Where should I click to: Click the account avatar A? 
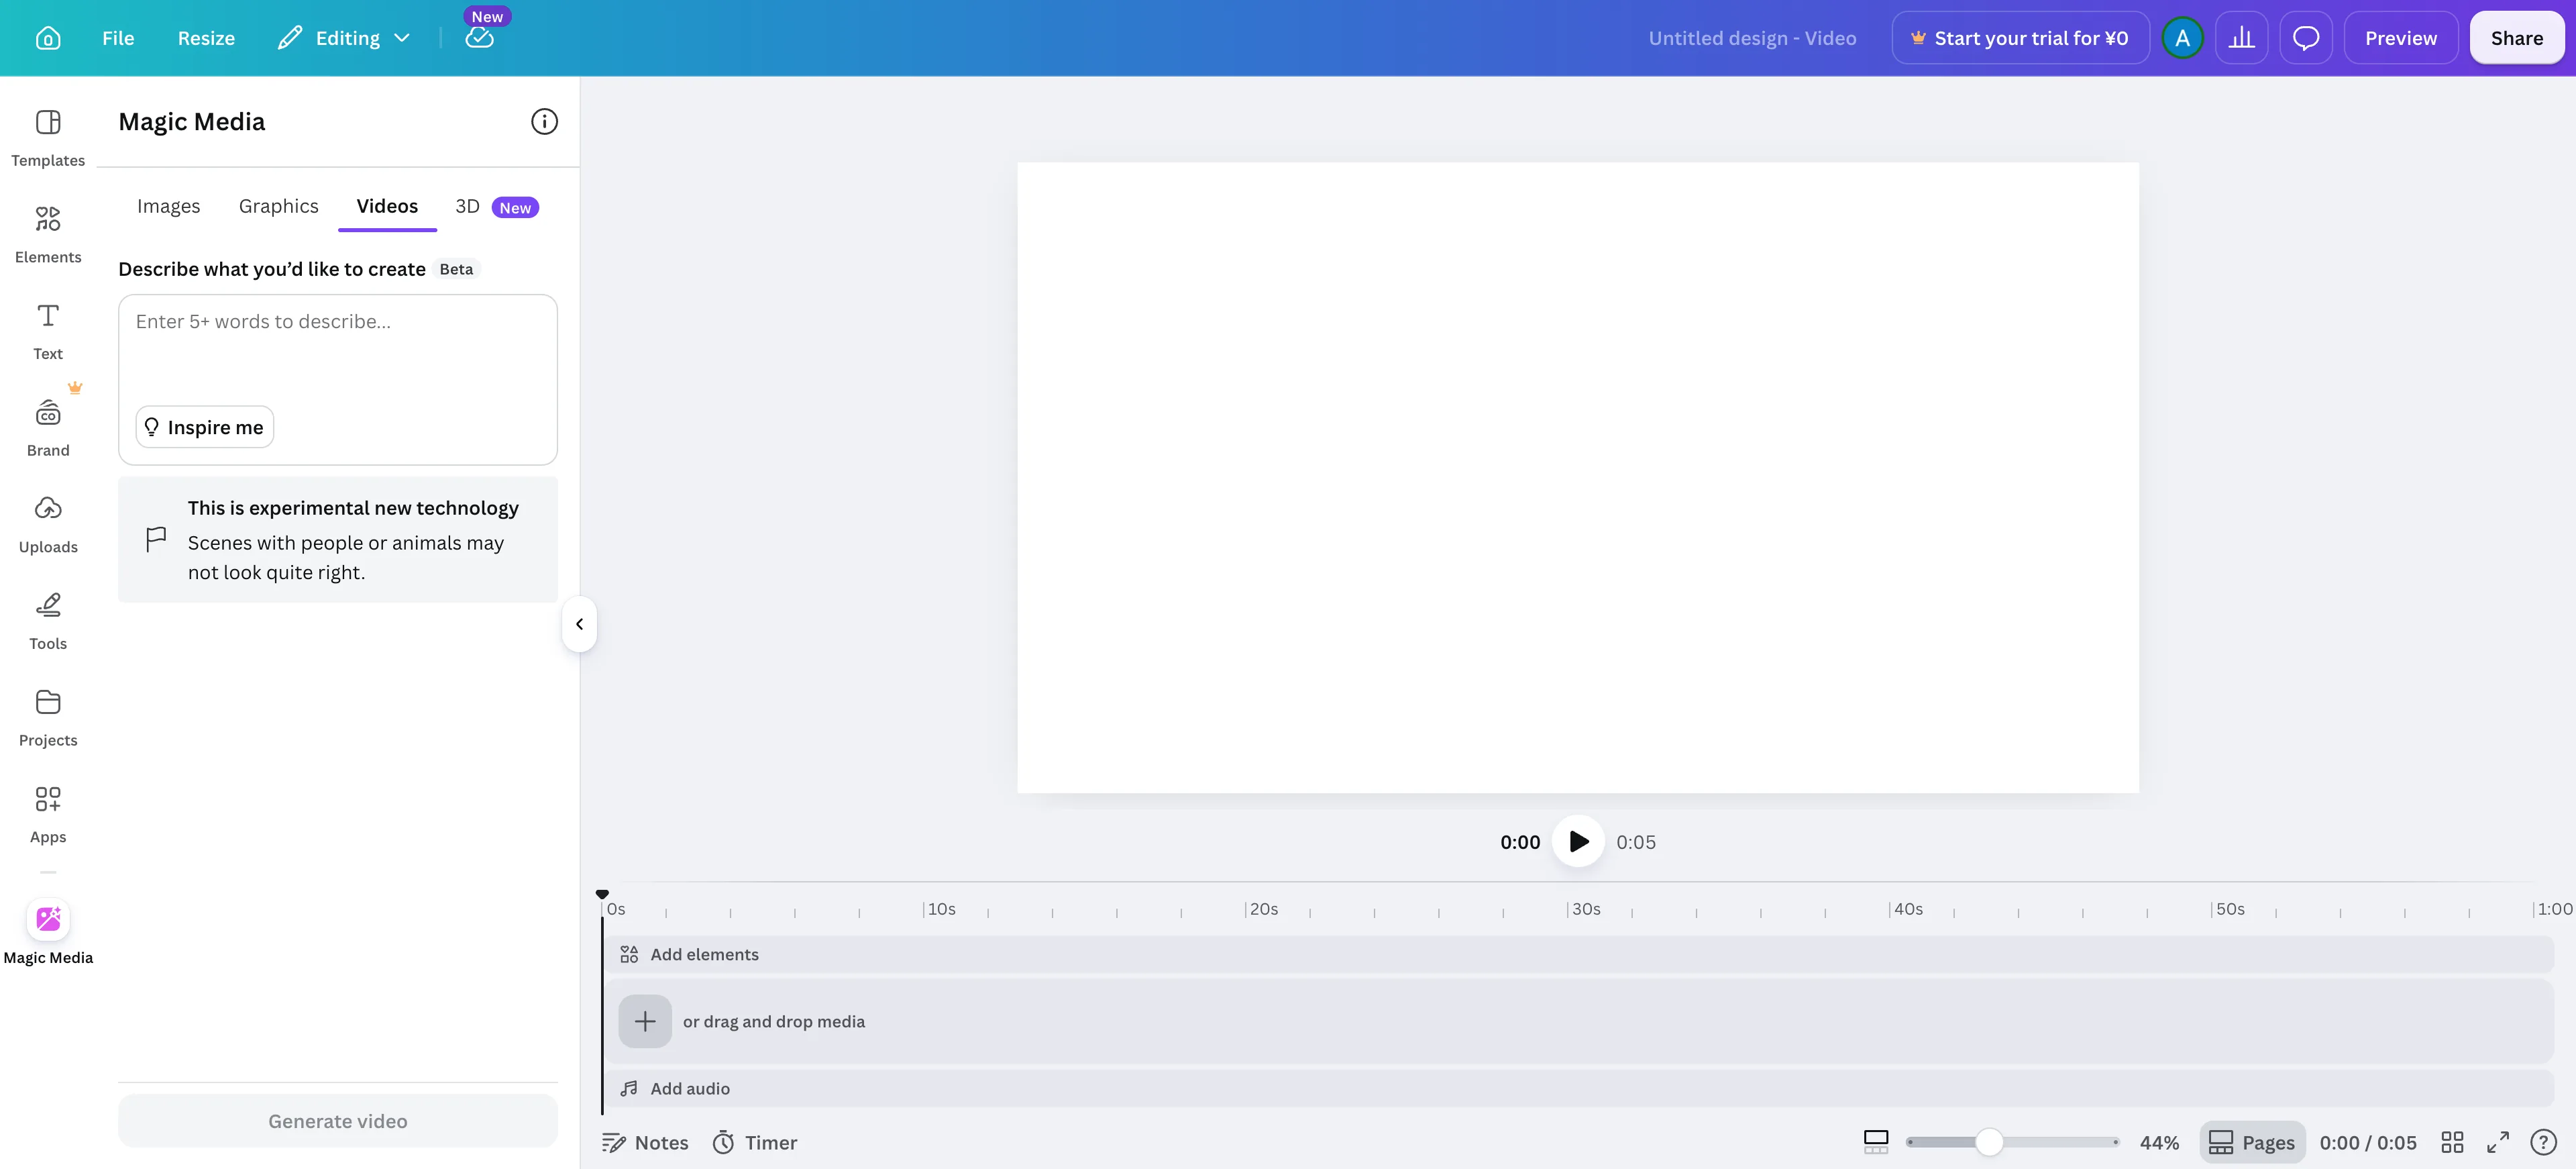point(2182,38)
